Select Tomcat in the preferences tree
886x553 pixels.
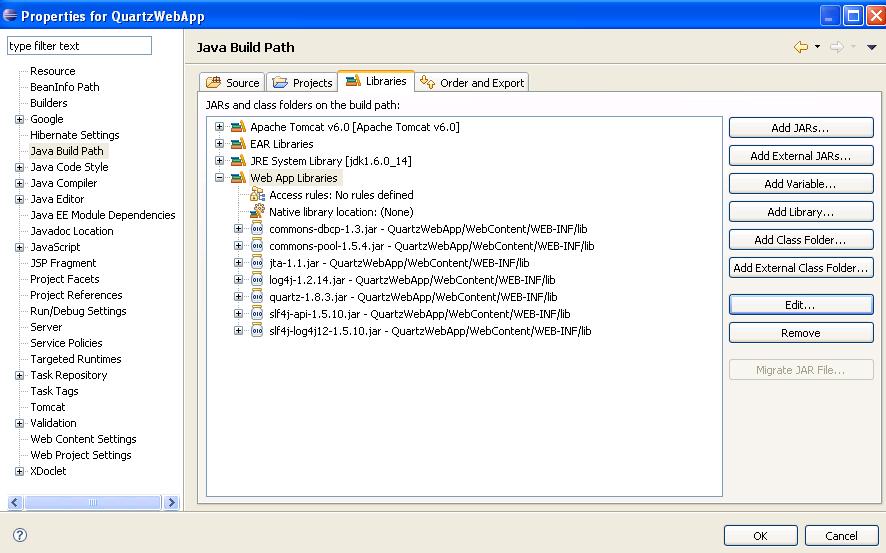click(x=47, y=407)
